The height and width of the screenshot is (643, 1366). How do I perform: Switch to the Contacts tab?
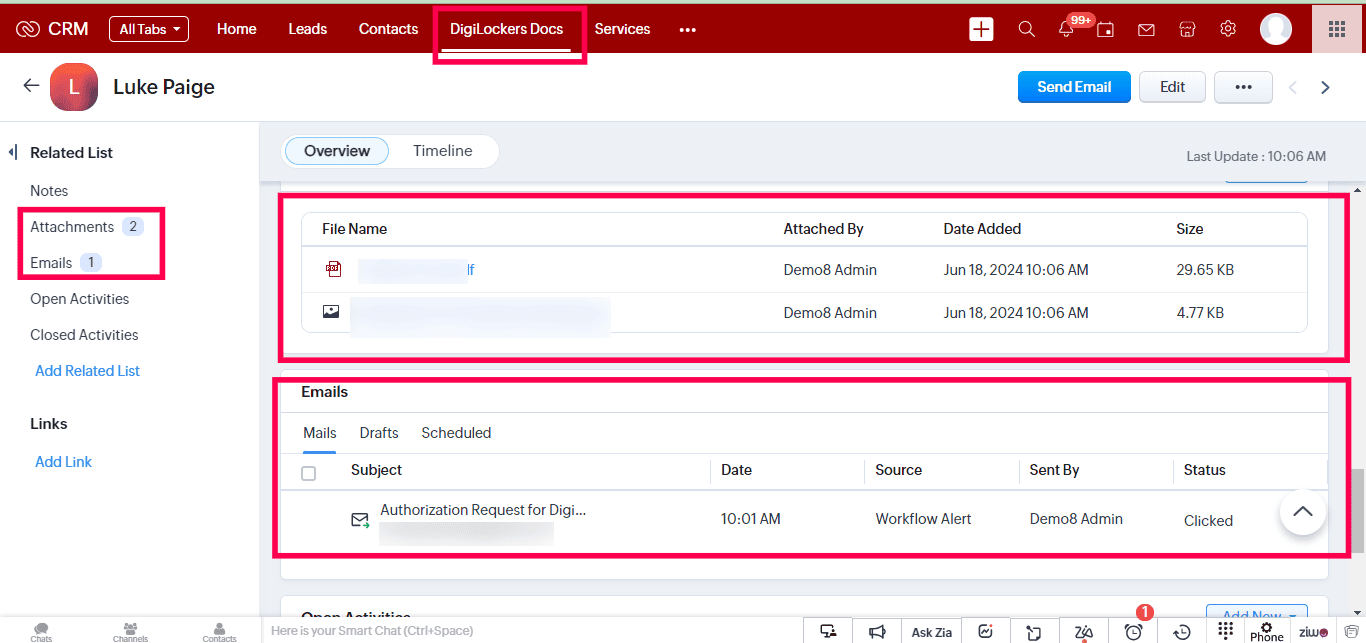pyautogui.click(x=388, y=29)
